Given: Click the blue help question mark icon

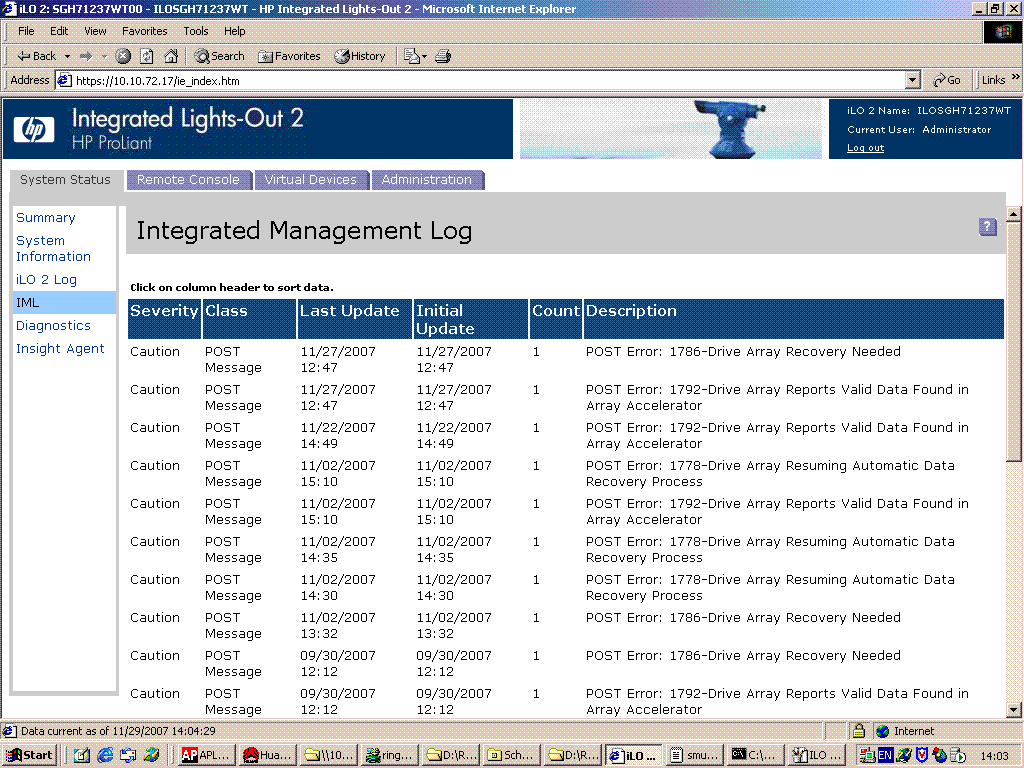Looking at the screenshot, I should tap(987, 227).
